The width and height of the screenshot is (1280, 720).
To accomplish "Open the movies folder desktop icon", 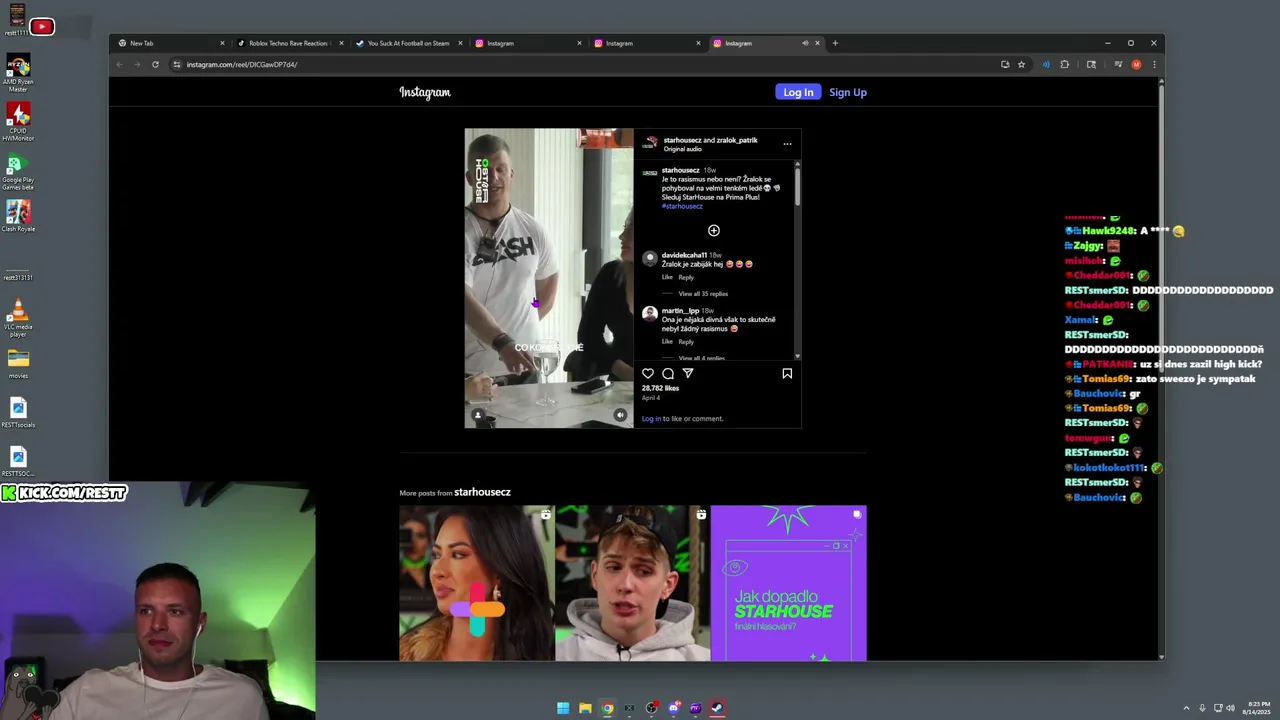I will 18,363.
